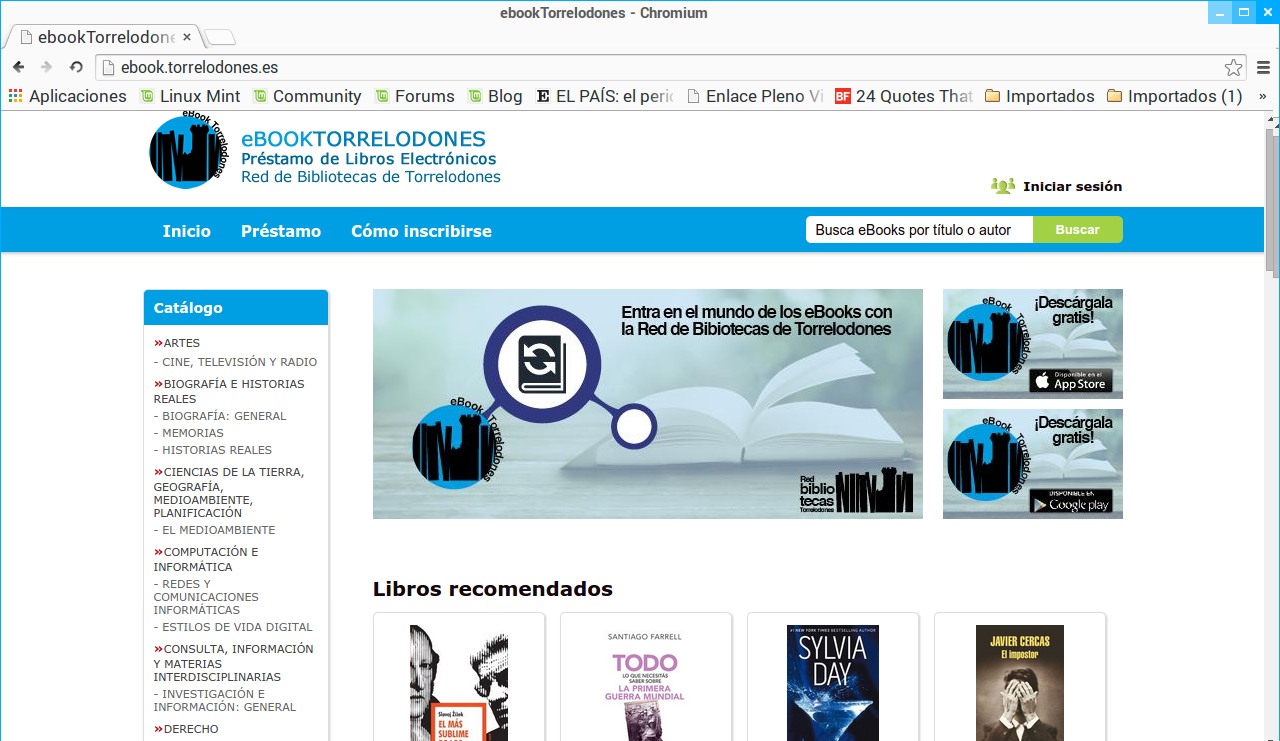Open the Community bookmark
The height and width of the screenshot is (741, 1280).
click(x=307, y=96)
